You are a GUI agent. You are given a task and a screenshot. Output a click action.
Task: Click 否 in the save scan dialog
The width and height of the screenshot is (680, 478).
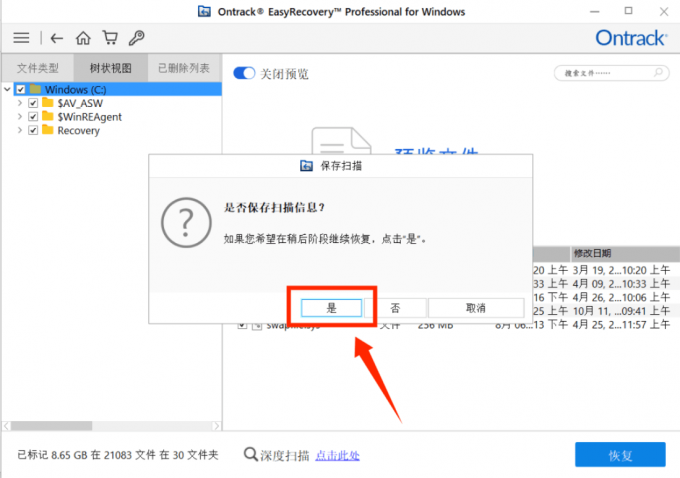[x=395, y=308]
